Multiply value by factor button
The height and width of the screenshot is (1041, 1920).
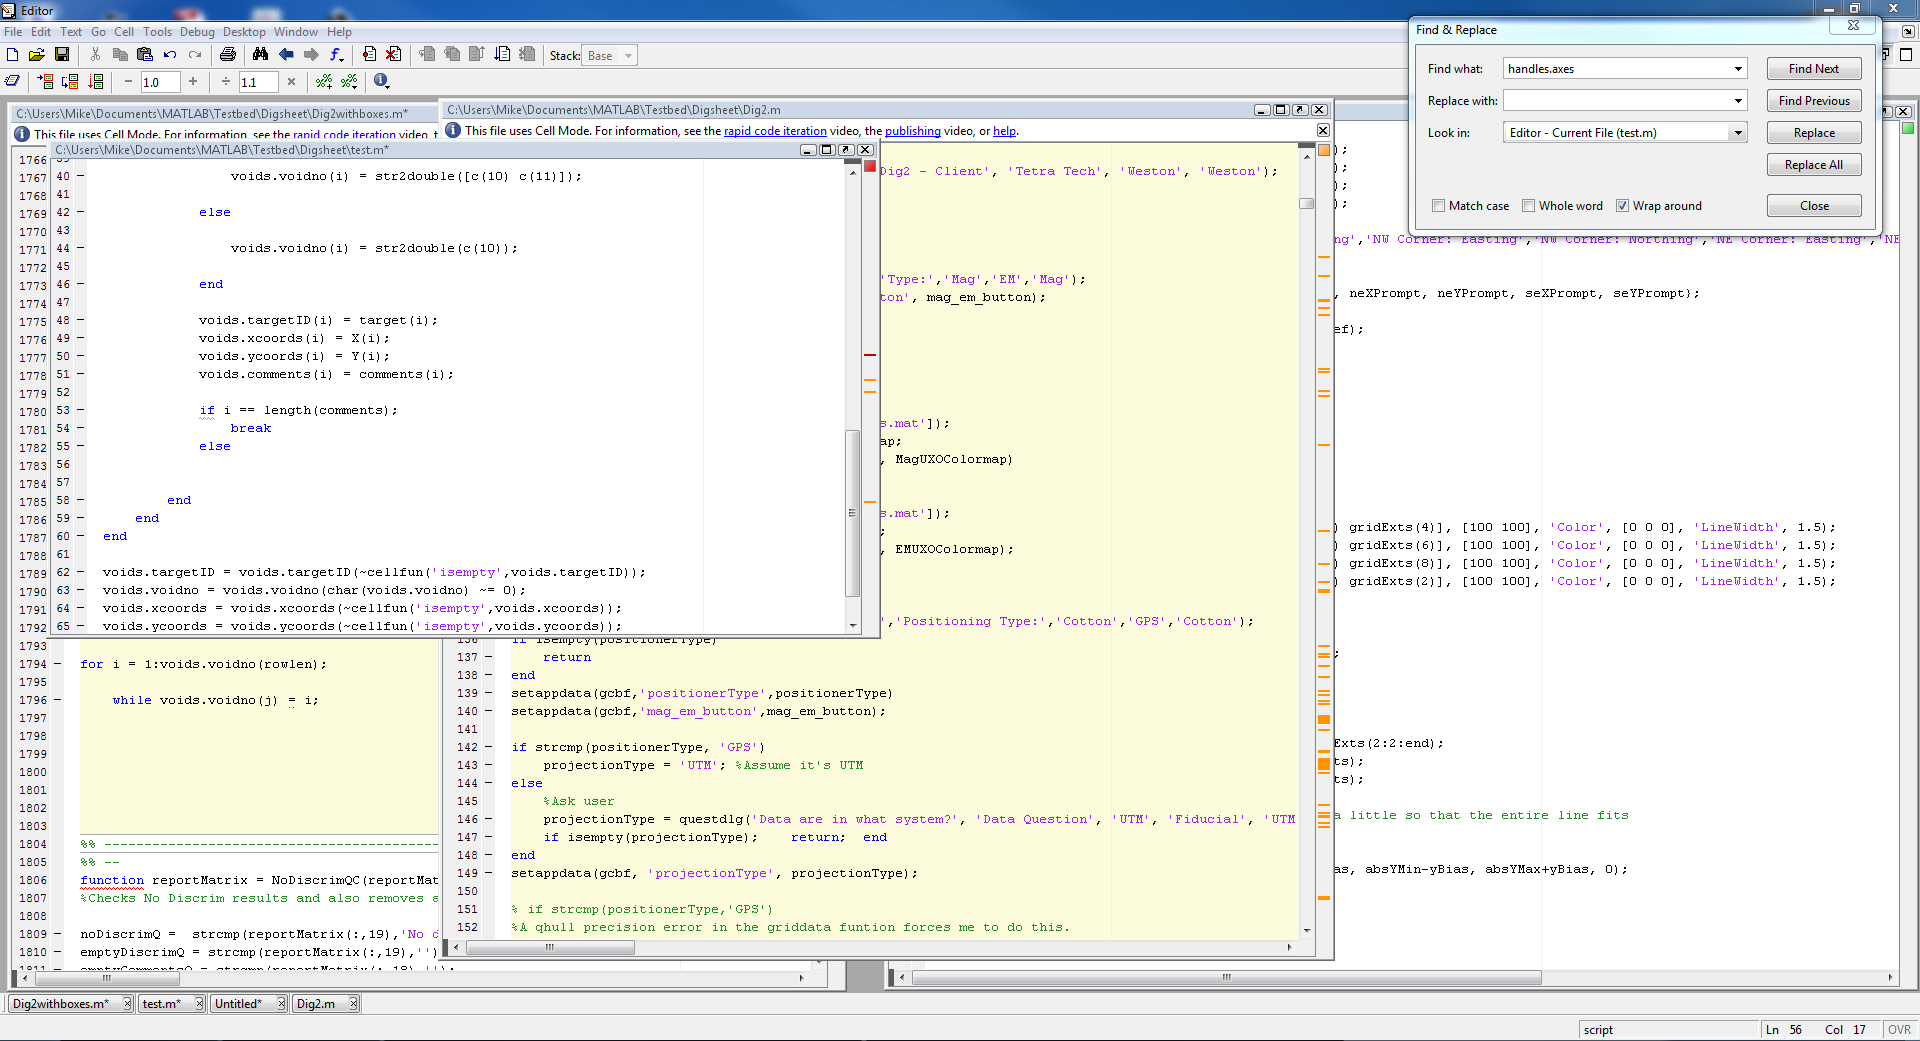[291, 81]
